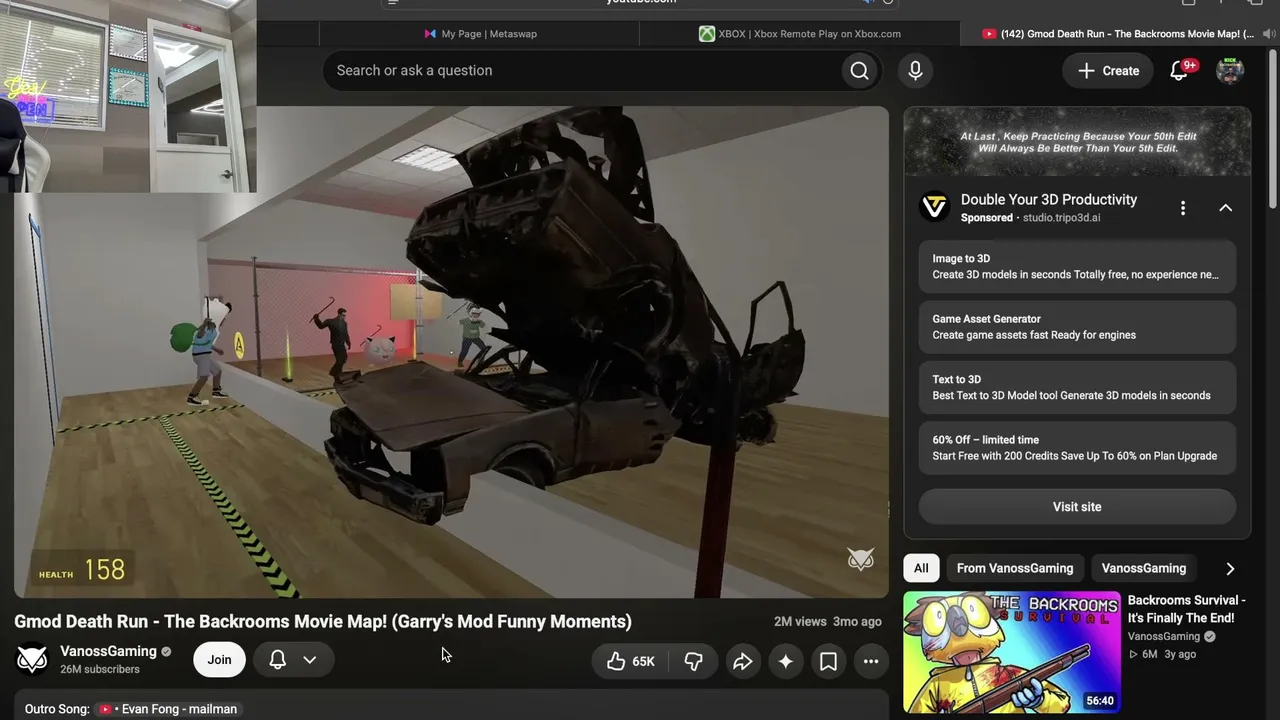Click the Join membership button
Viewport: 1280px width, 720px height.
[219, 660]
